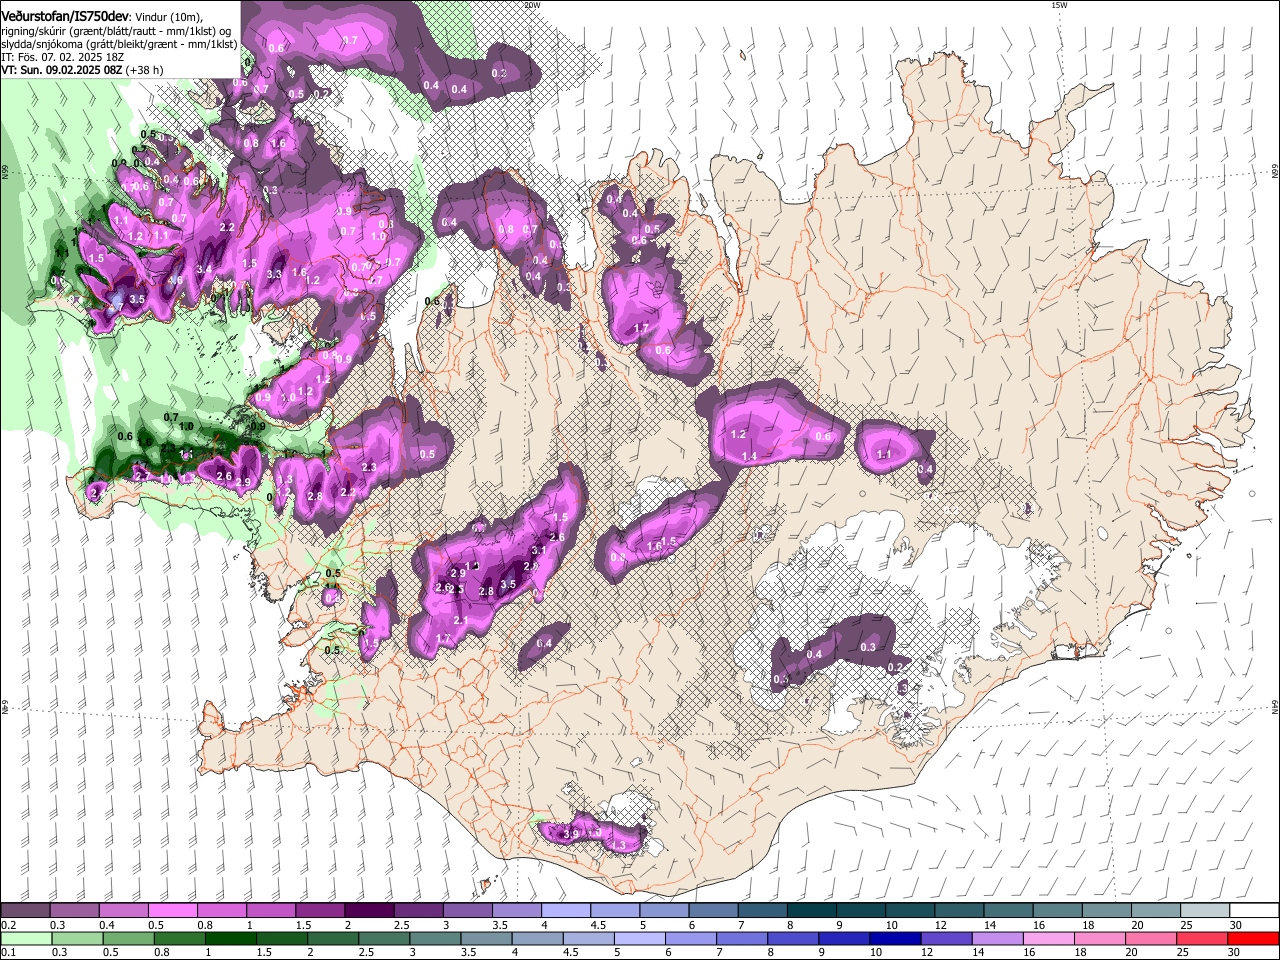Click the '30' label in the top legend row
Viewport: 1280px width, 960px height.
pyautogui.click(x=1236, y=925)
